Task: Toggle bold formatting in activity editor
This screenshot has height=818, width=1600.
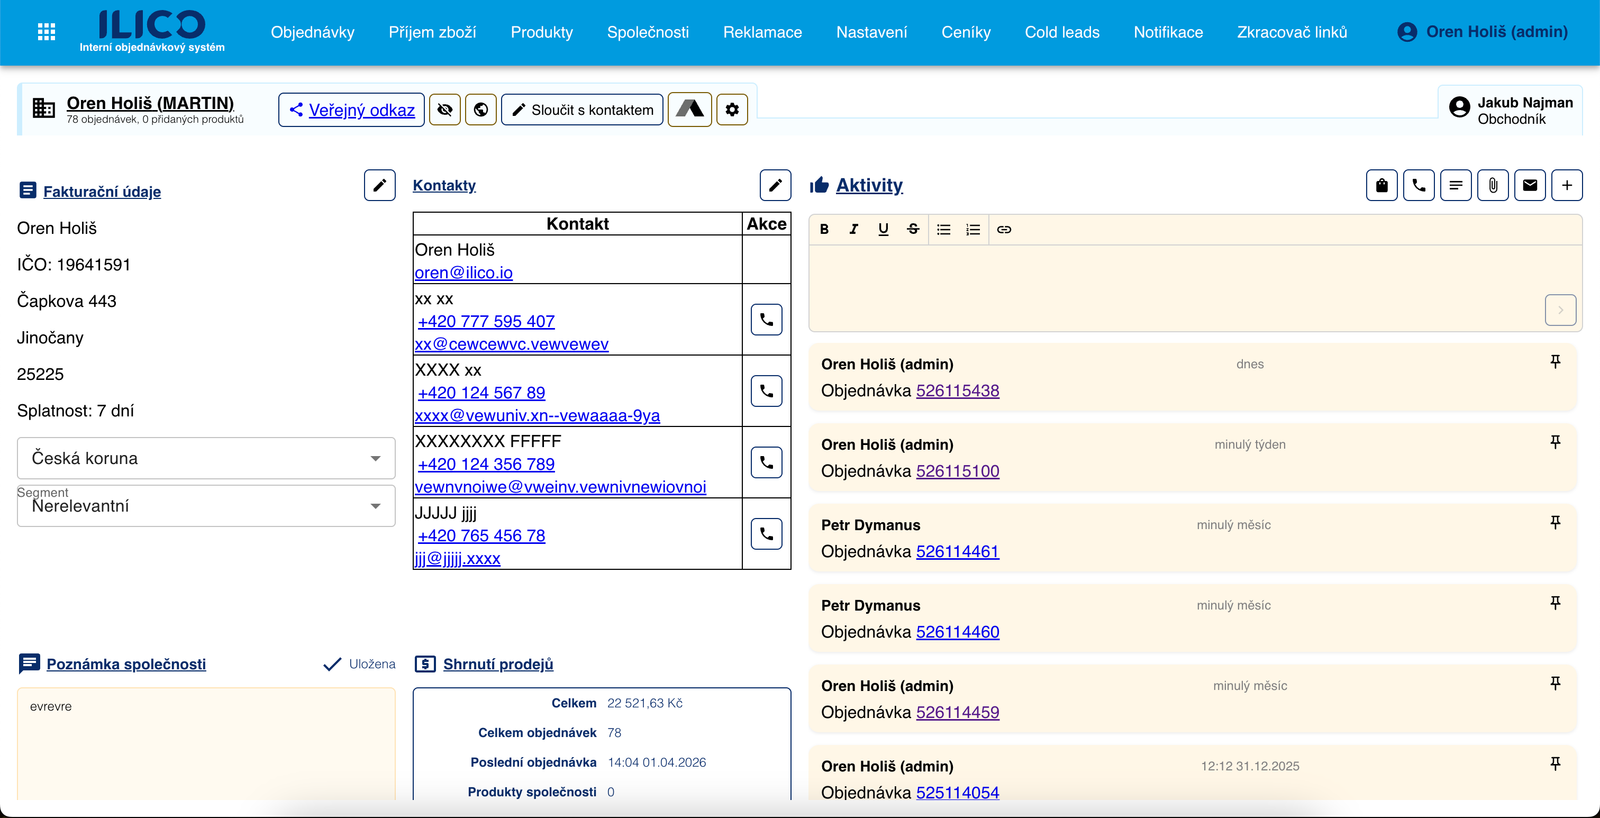Action: 824,229
